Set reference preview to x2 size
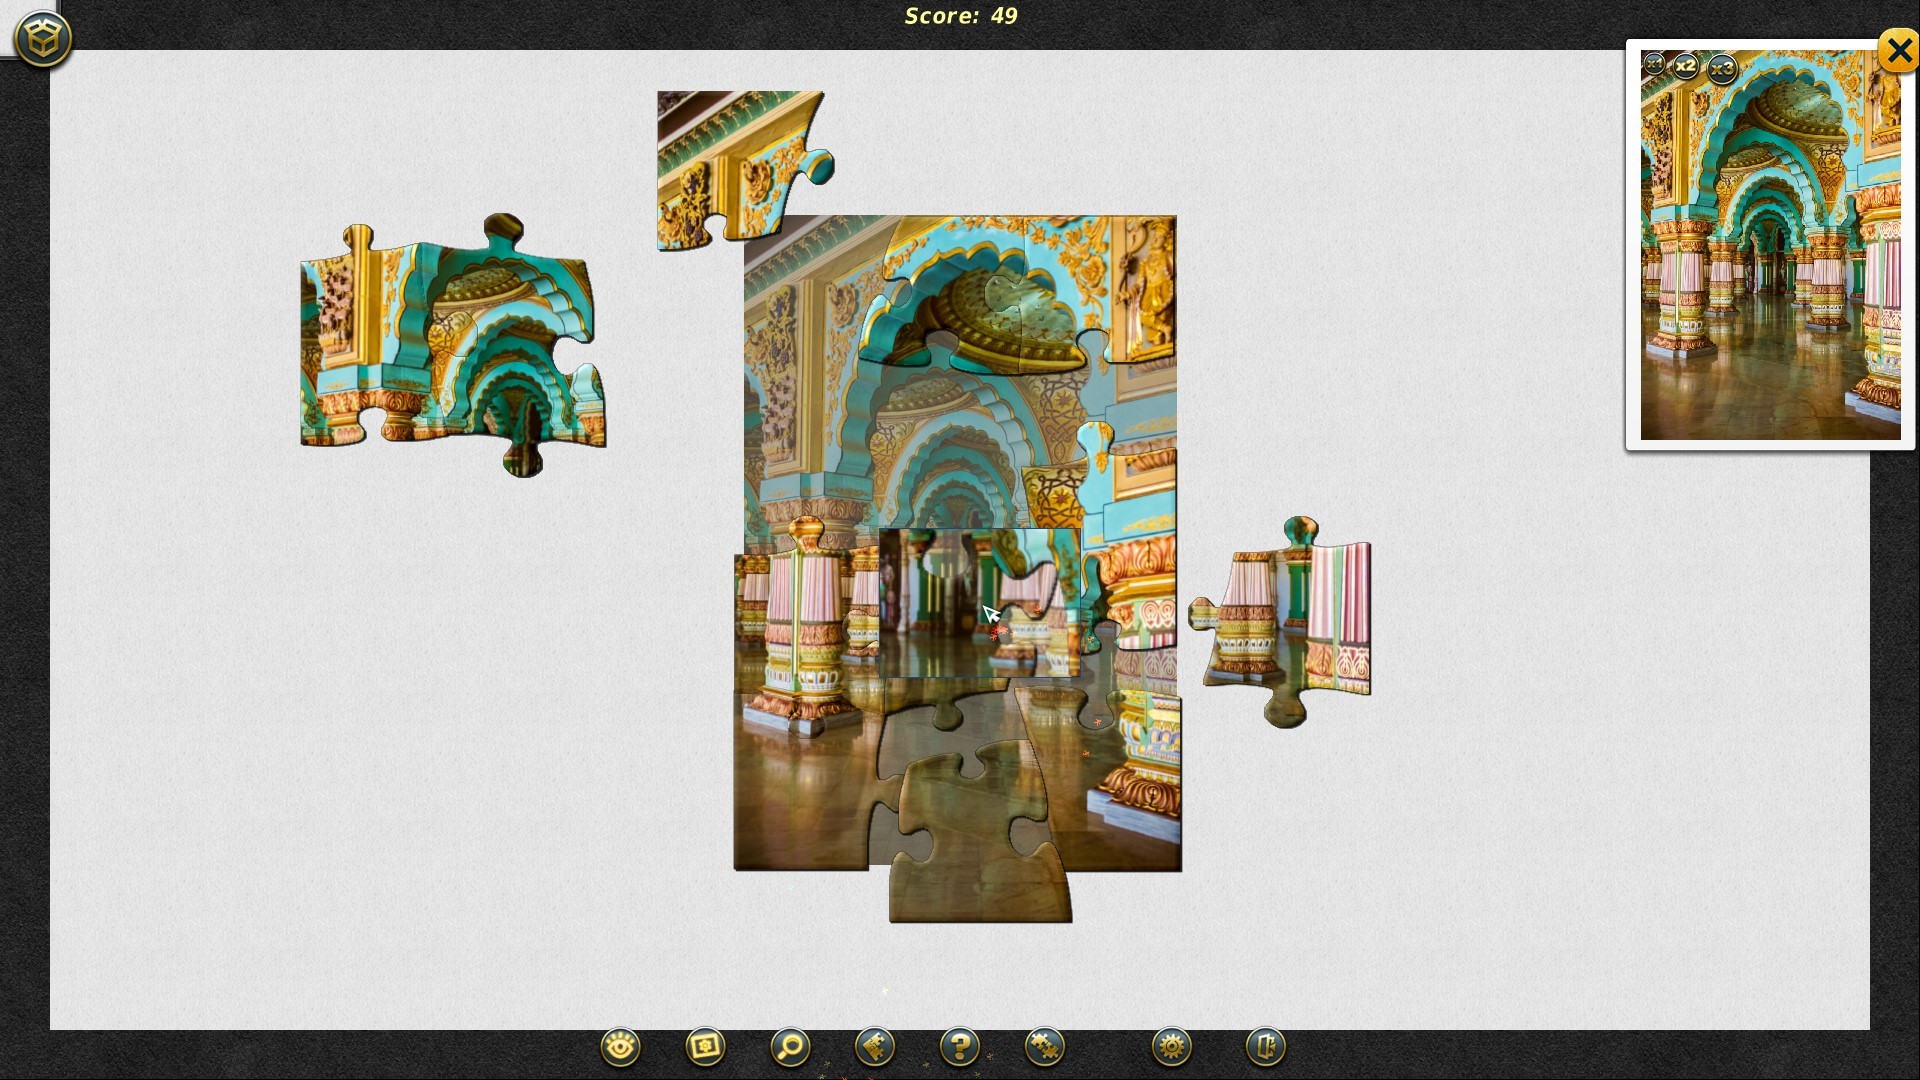 [x=1686, y=66]
